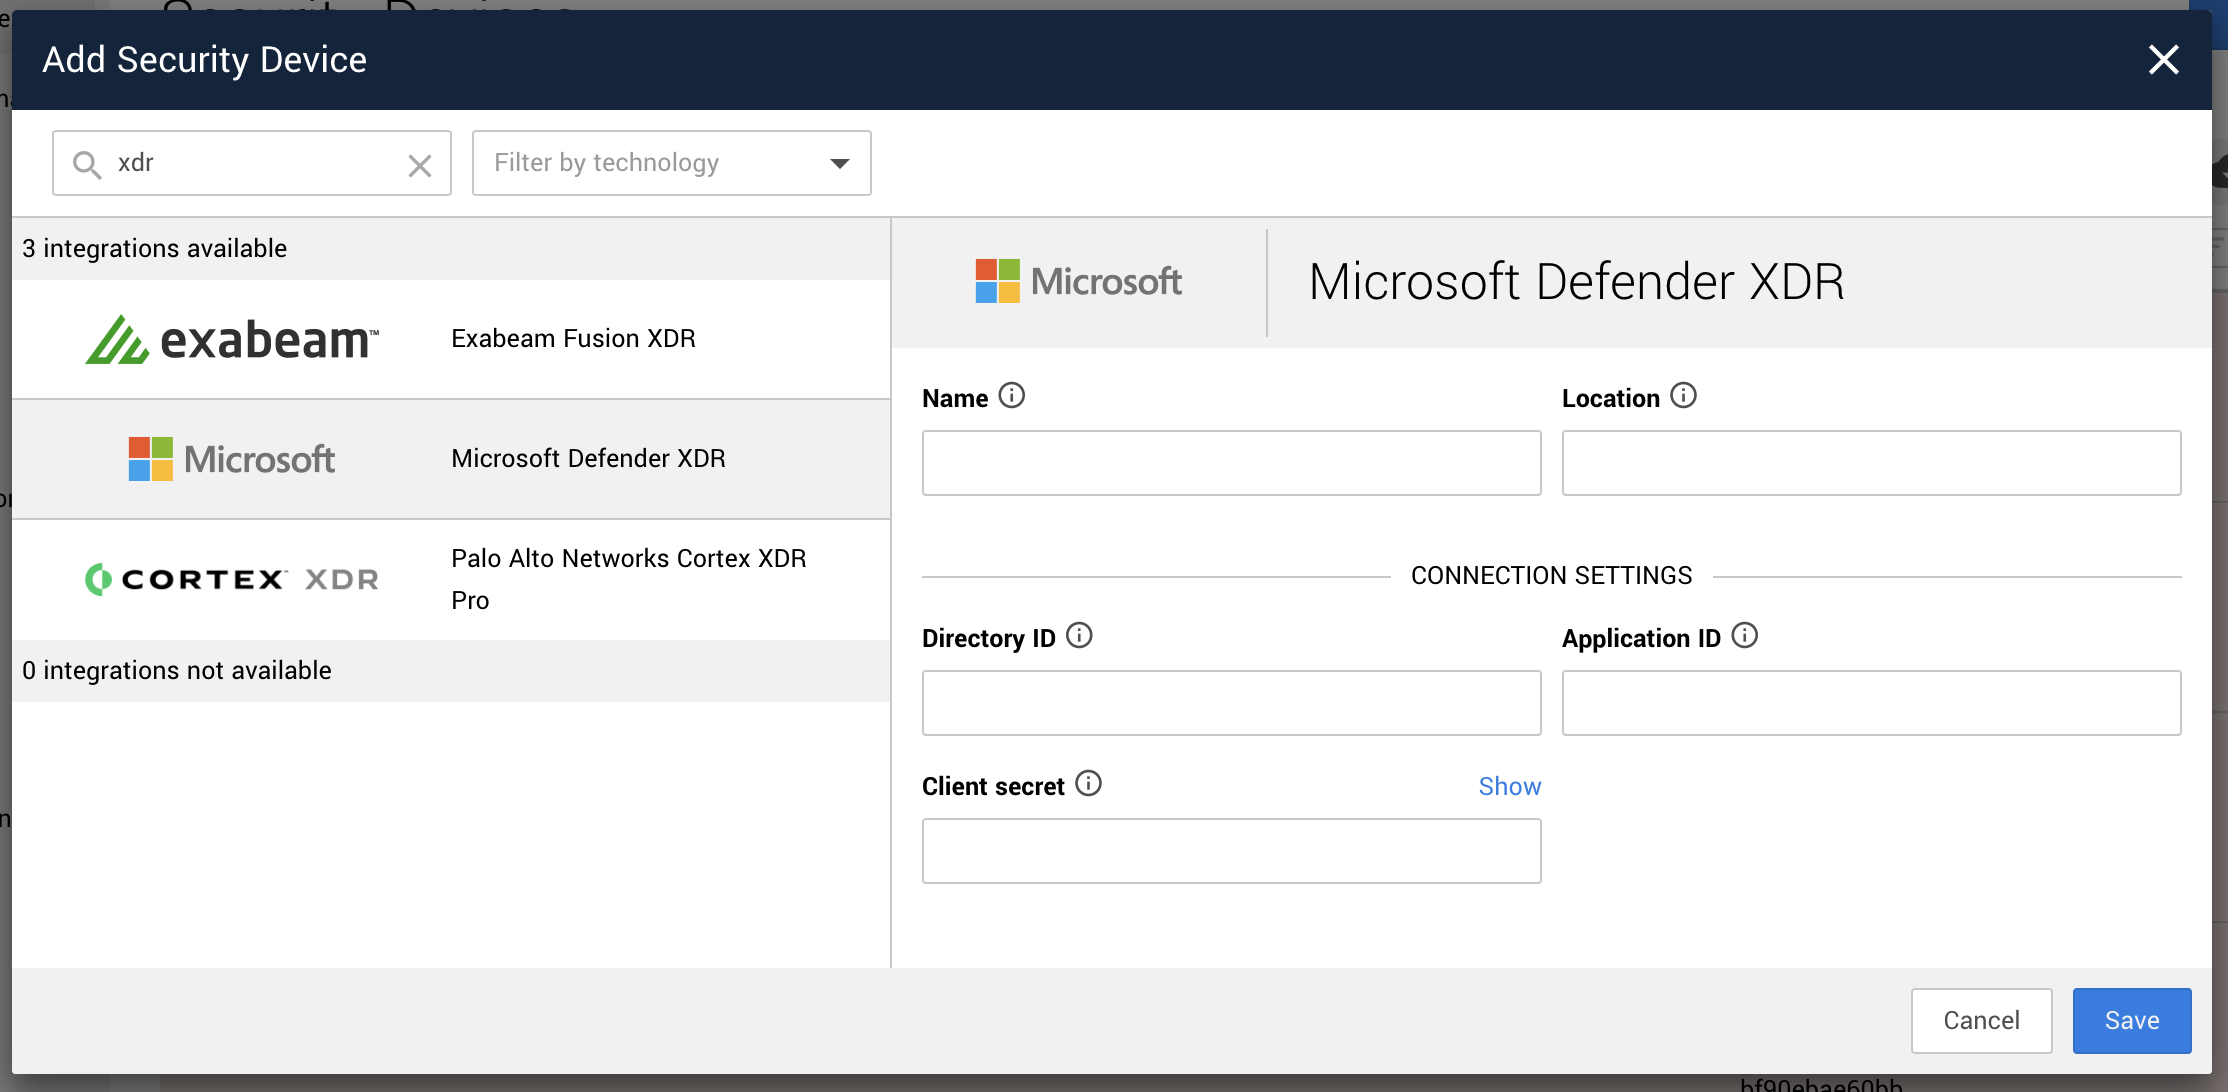Viewport: 2228px width, 1092px height.
Task: Select Palo Alto Networks Cortex XDR Pro
Action: click(x=451, y=580)
